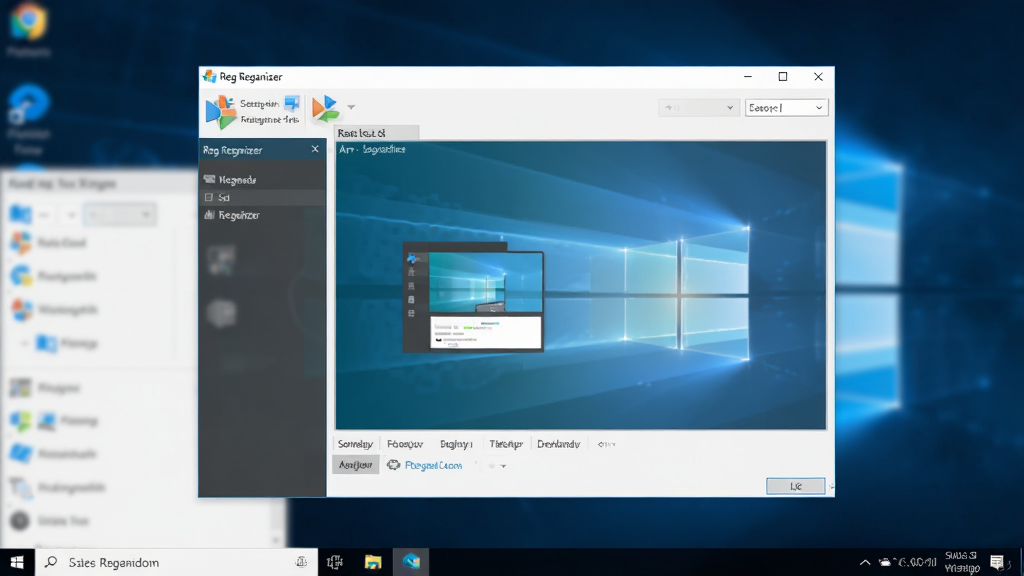Select the third colorful item in background list
The width and height of the screenshot is (1024, 576).
pos(55,310)
